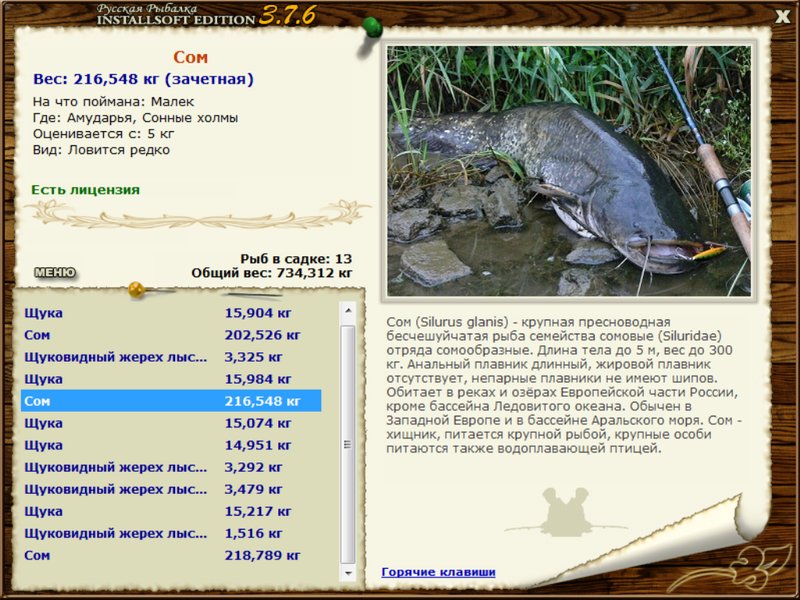Click the Сом fish title

pyautogui.click(x=190, y=57)
